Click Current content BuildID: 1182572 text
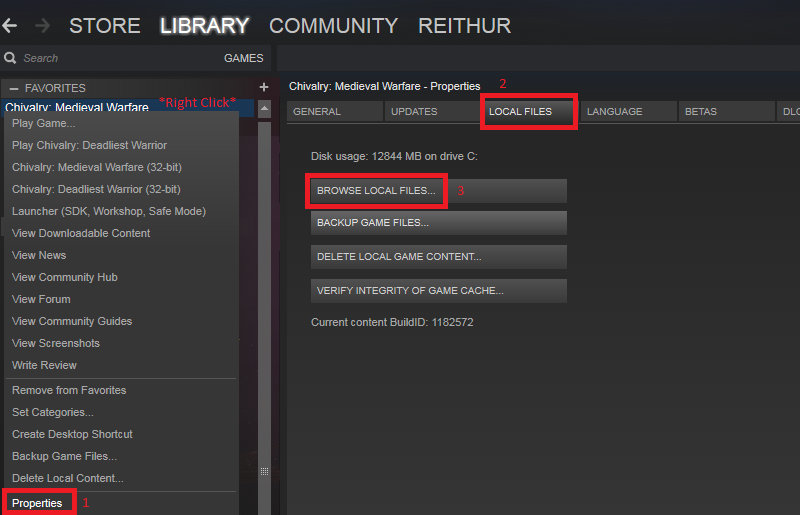 [x=392, y=322]
